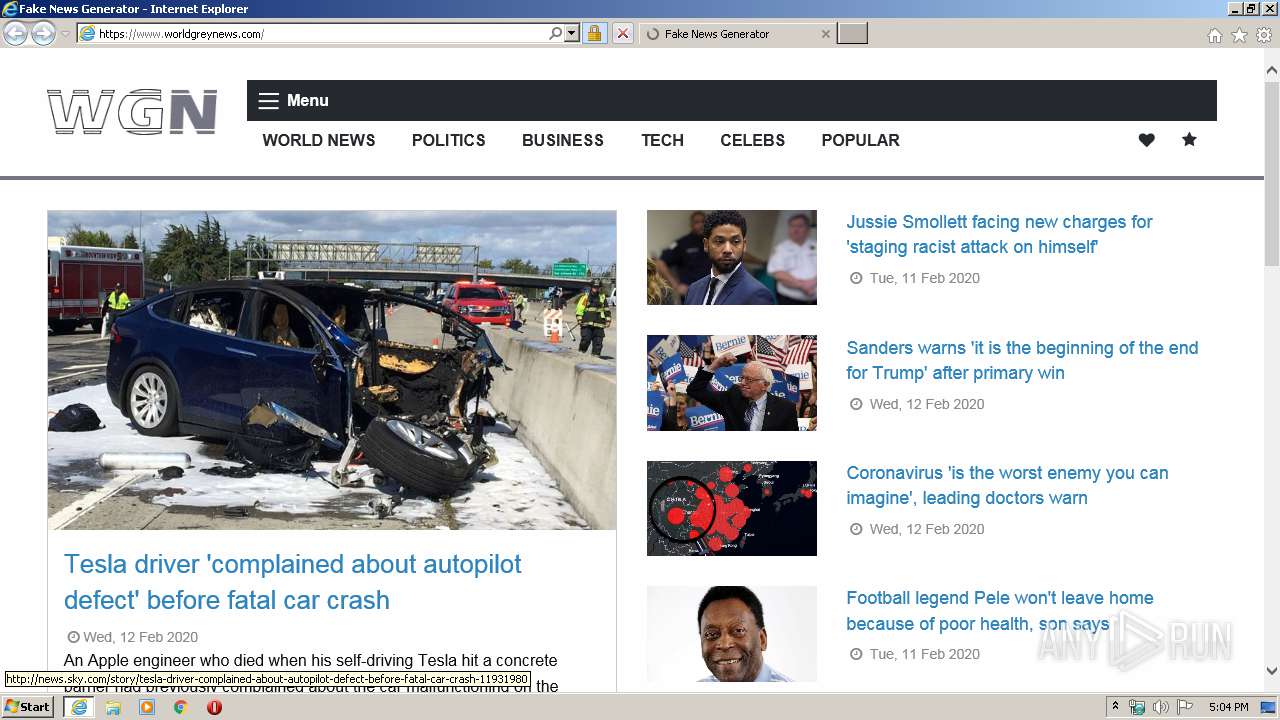Go to the Politics section
The height and width of the screenshot is (720, 1280).
[449, 140]
